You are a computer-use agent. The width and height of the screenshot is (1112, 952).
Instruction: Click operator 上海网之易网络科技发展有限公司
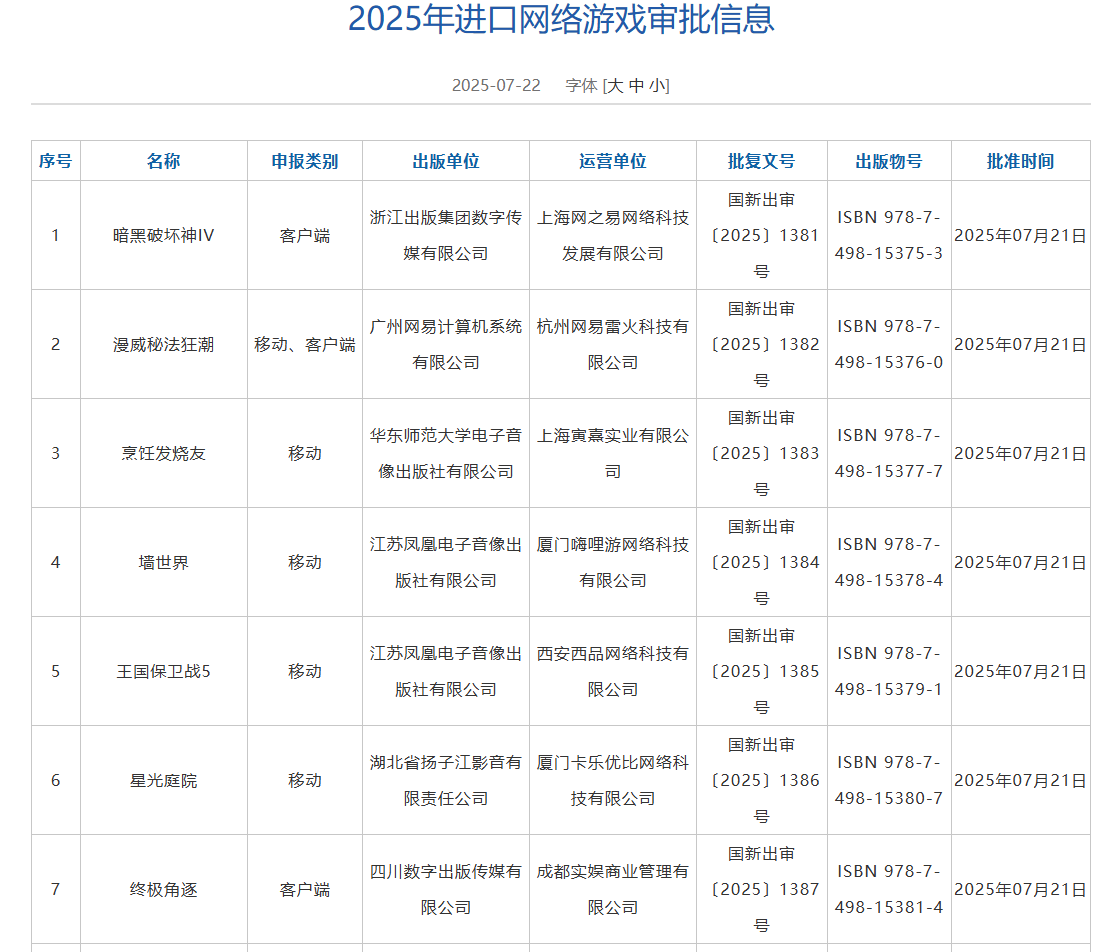click(613, 236)
